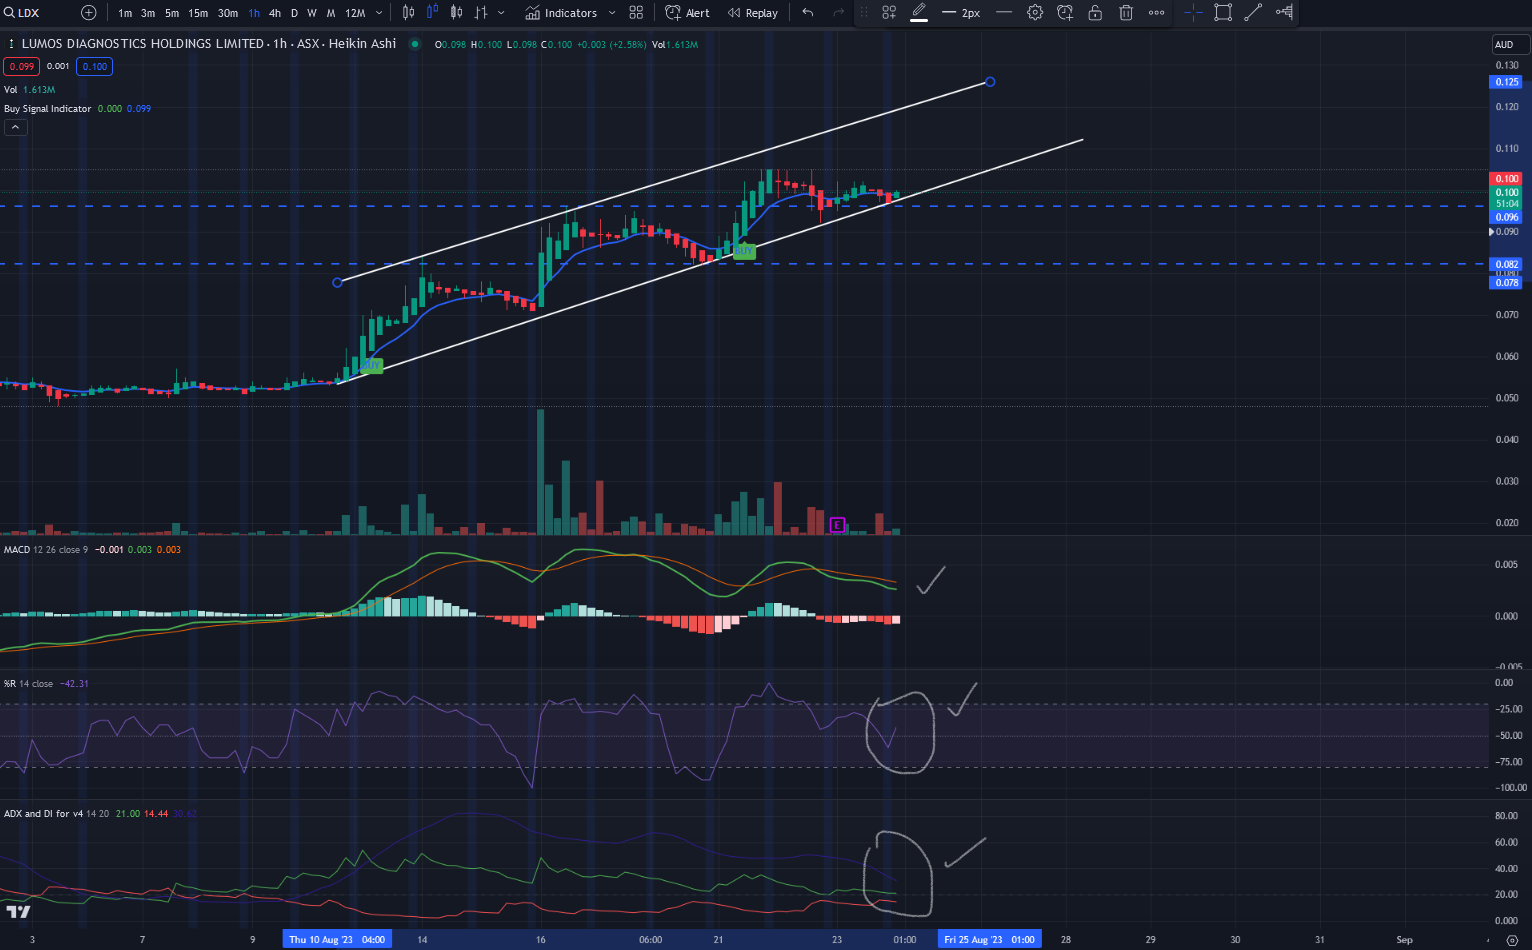Open indicator templates grid

click(x=636, y=13)
